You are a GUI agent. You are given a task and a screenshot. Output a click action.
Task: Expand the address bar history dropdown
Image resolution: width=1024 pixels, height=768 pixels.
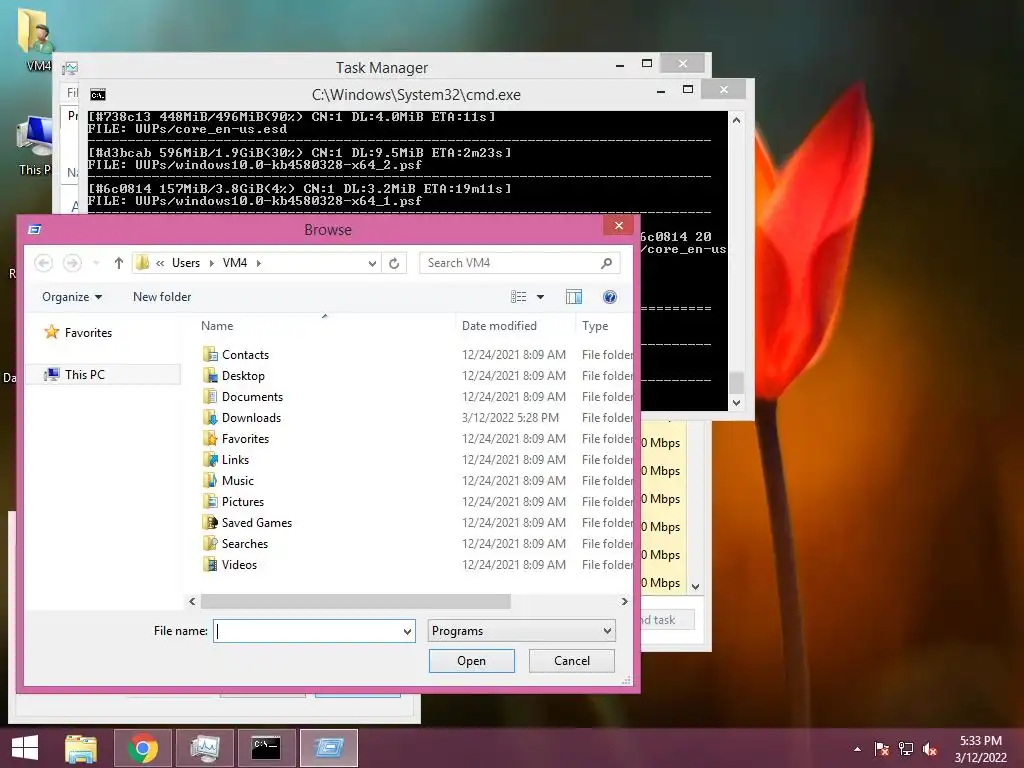click(x=372, y=263)
